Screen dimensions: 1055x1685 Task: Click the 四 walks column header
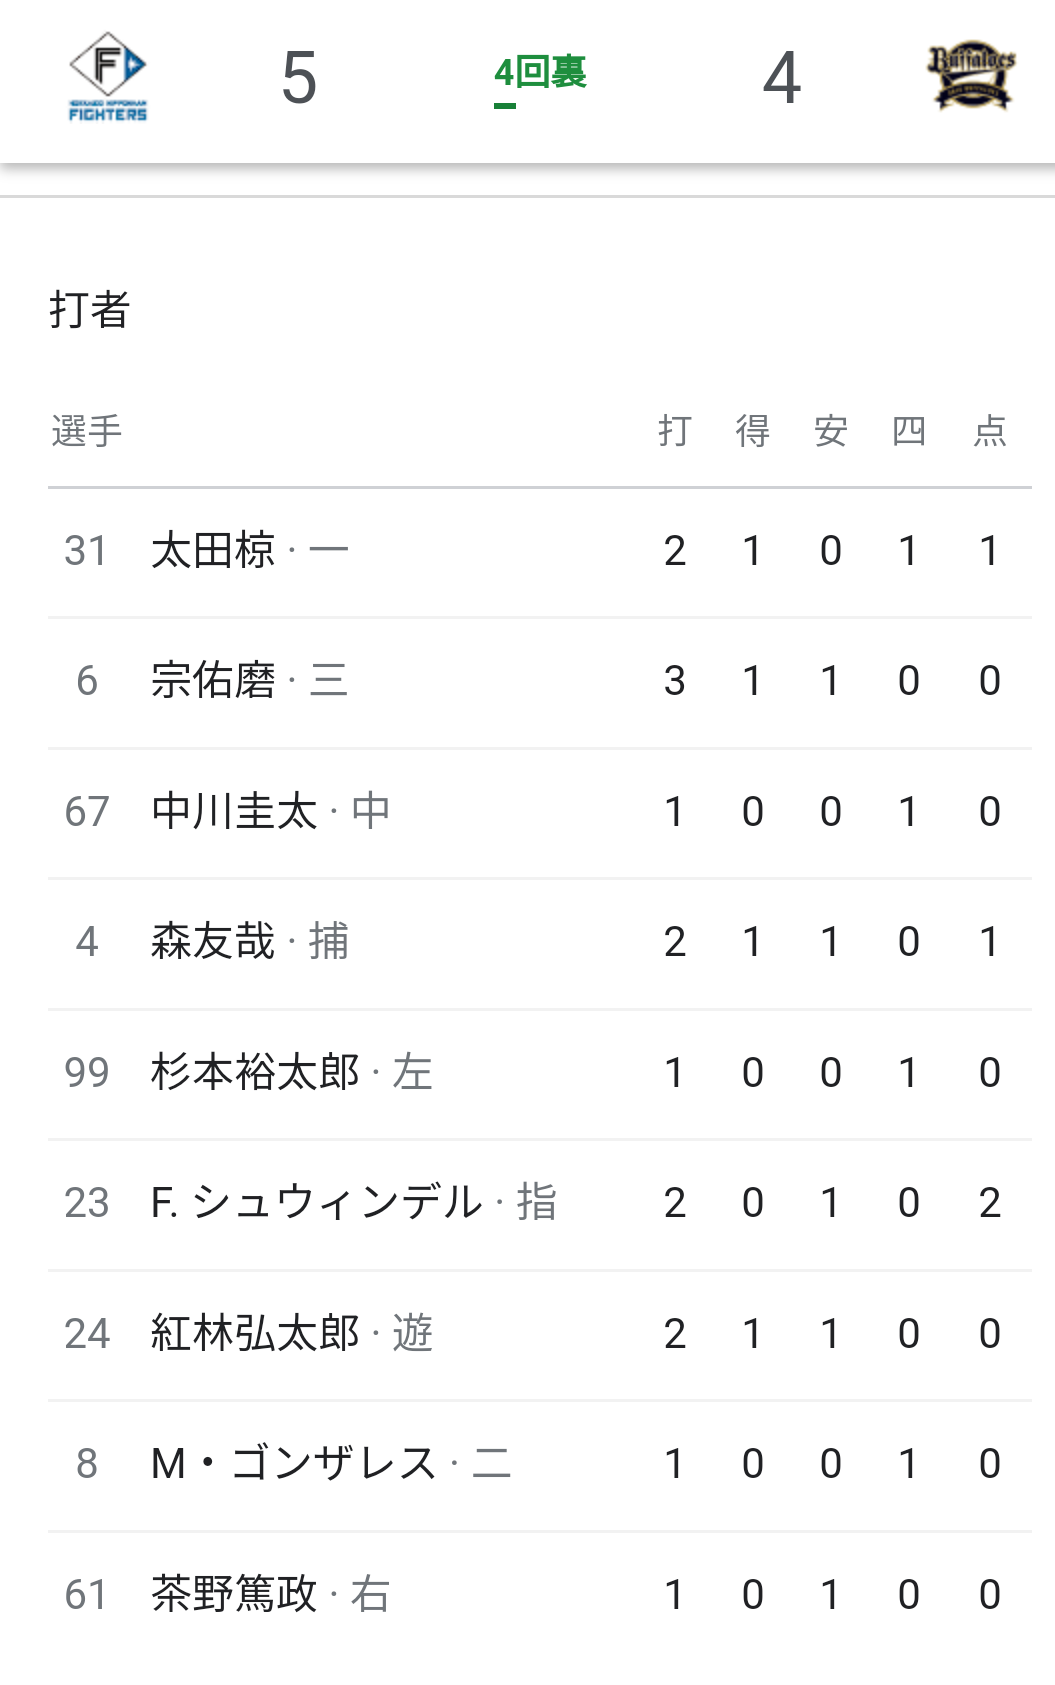(909, 431)
